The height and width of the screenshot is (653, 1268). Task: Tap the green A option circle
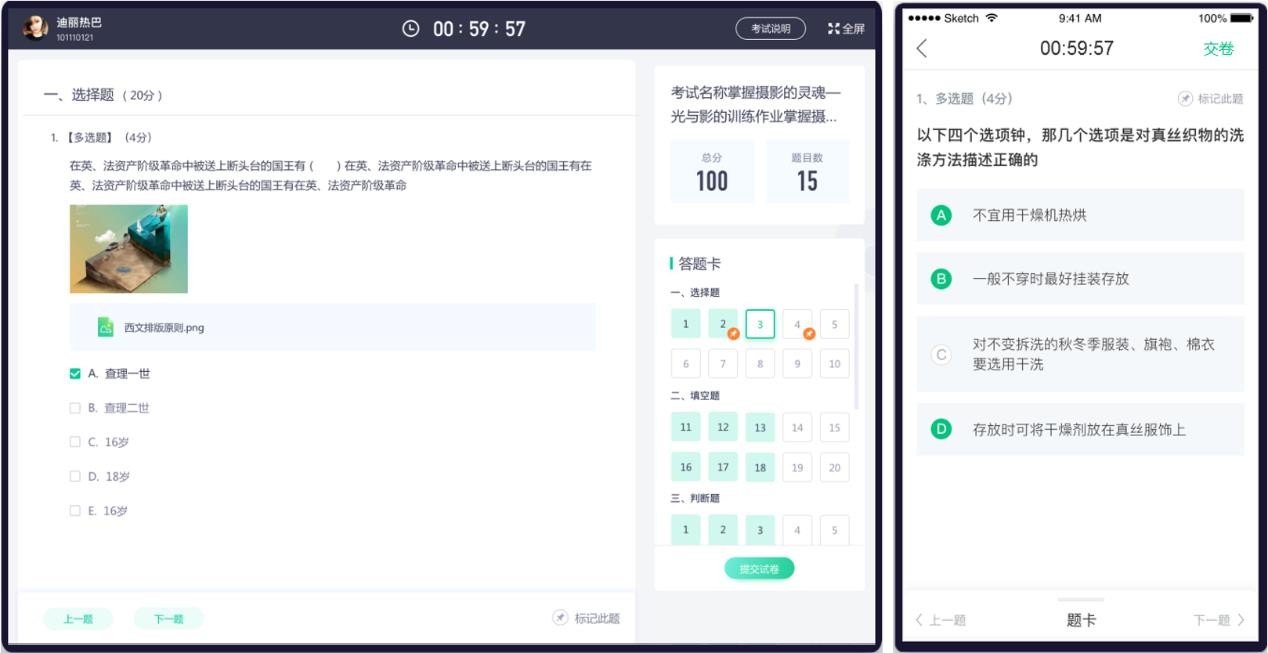pos(941,215)
